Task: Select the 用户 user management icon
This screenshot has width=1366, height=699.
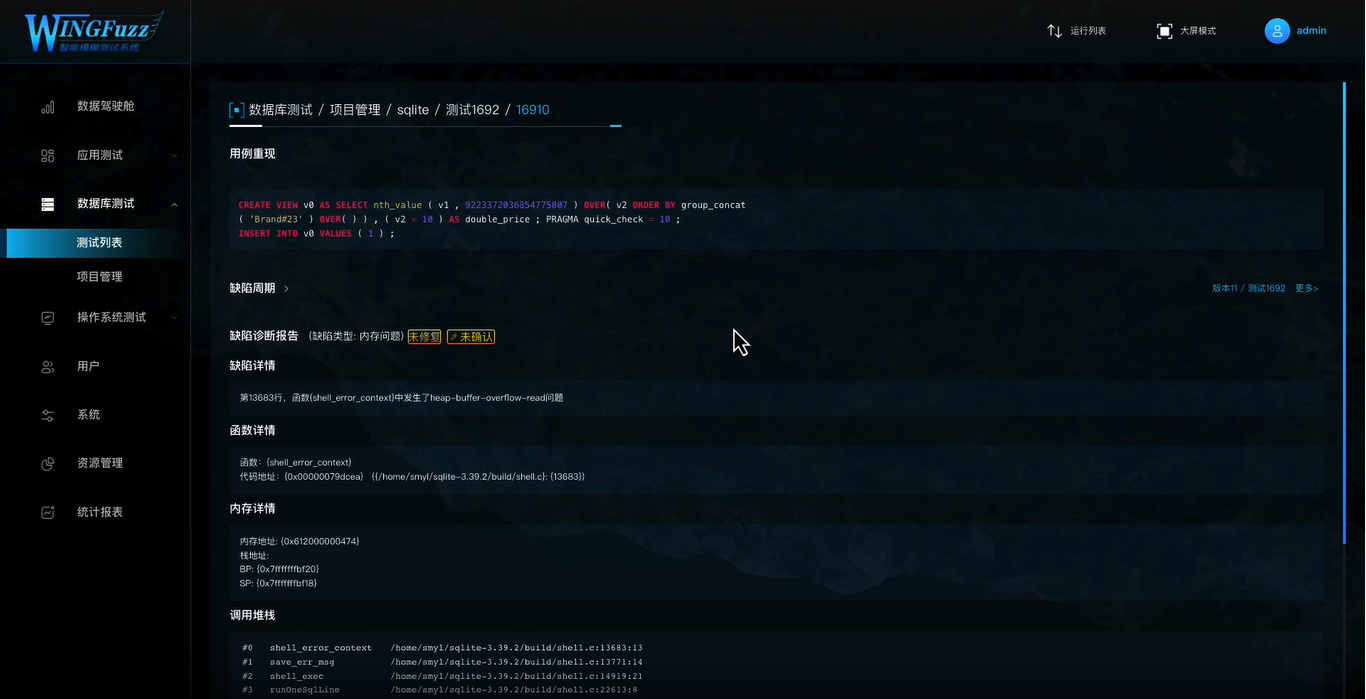Action: (47, 366)
